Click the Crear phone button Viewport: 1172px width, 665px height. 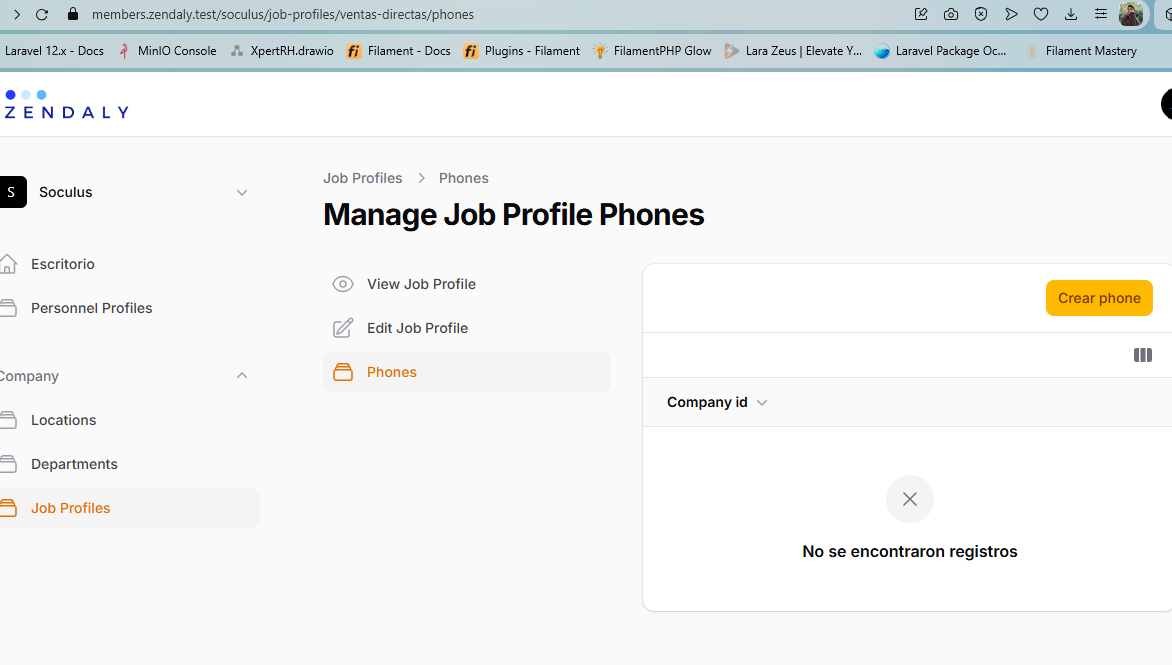(x=1099, y=298)
